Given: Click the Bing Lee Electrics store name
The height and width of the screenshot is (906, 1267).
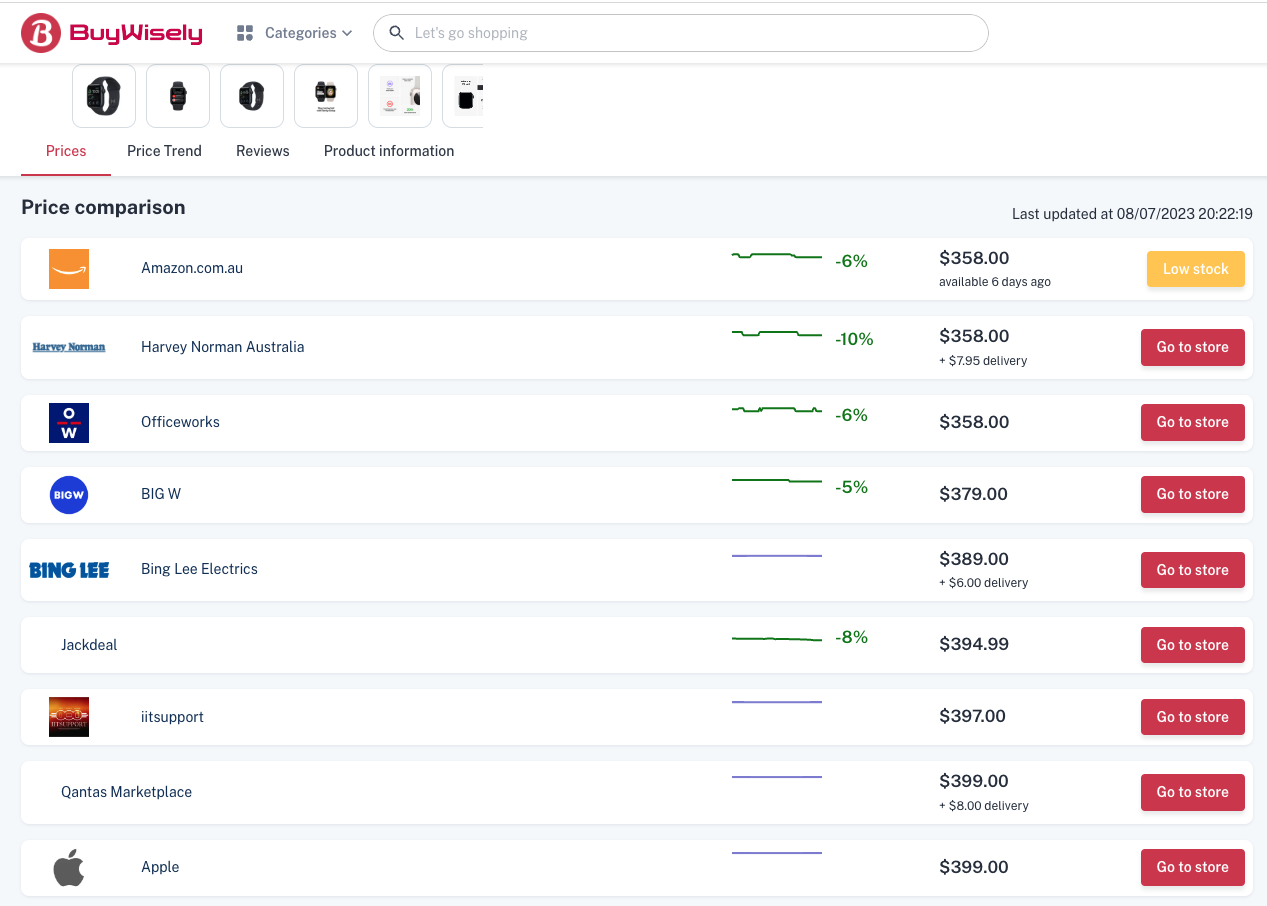Looking at the screenshot, I should (x=199, y=569).
